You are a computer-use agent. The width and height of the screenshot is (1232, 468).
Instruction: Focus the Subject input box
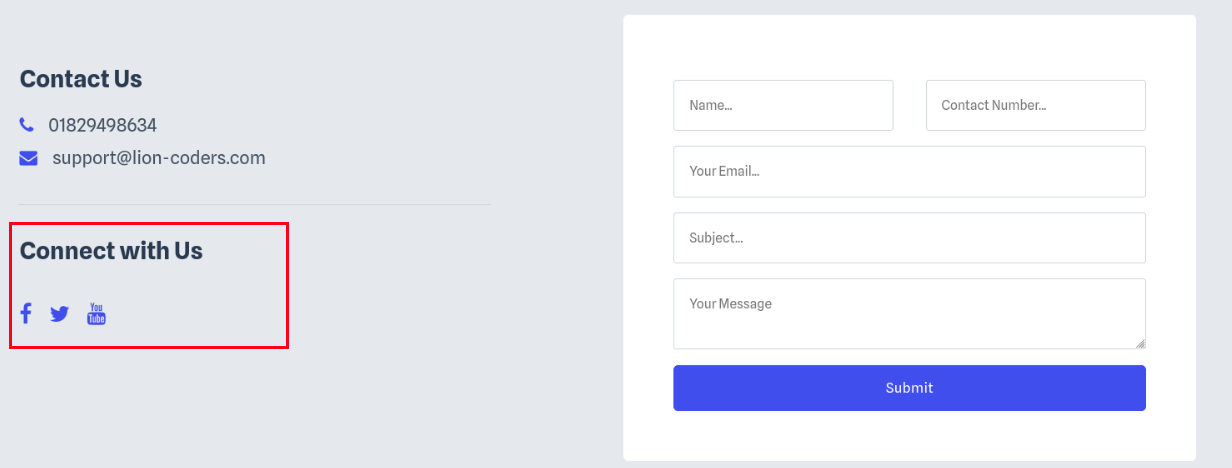(909, 238)
